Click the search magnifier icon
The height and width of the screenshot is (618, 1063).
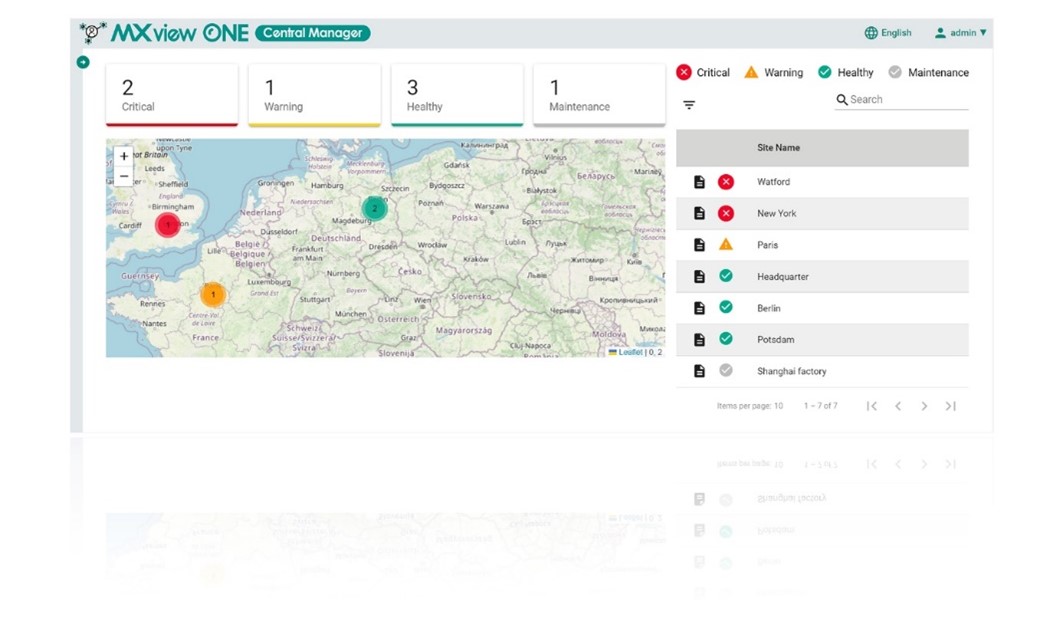click(x=842, y=100)
